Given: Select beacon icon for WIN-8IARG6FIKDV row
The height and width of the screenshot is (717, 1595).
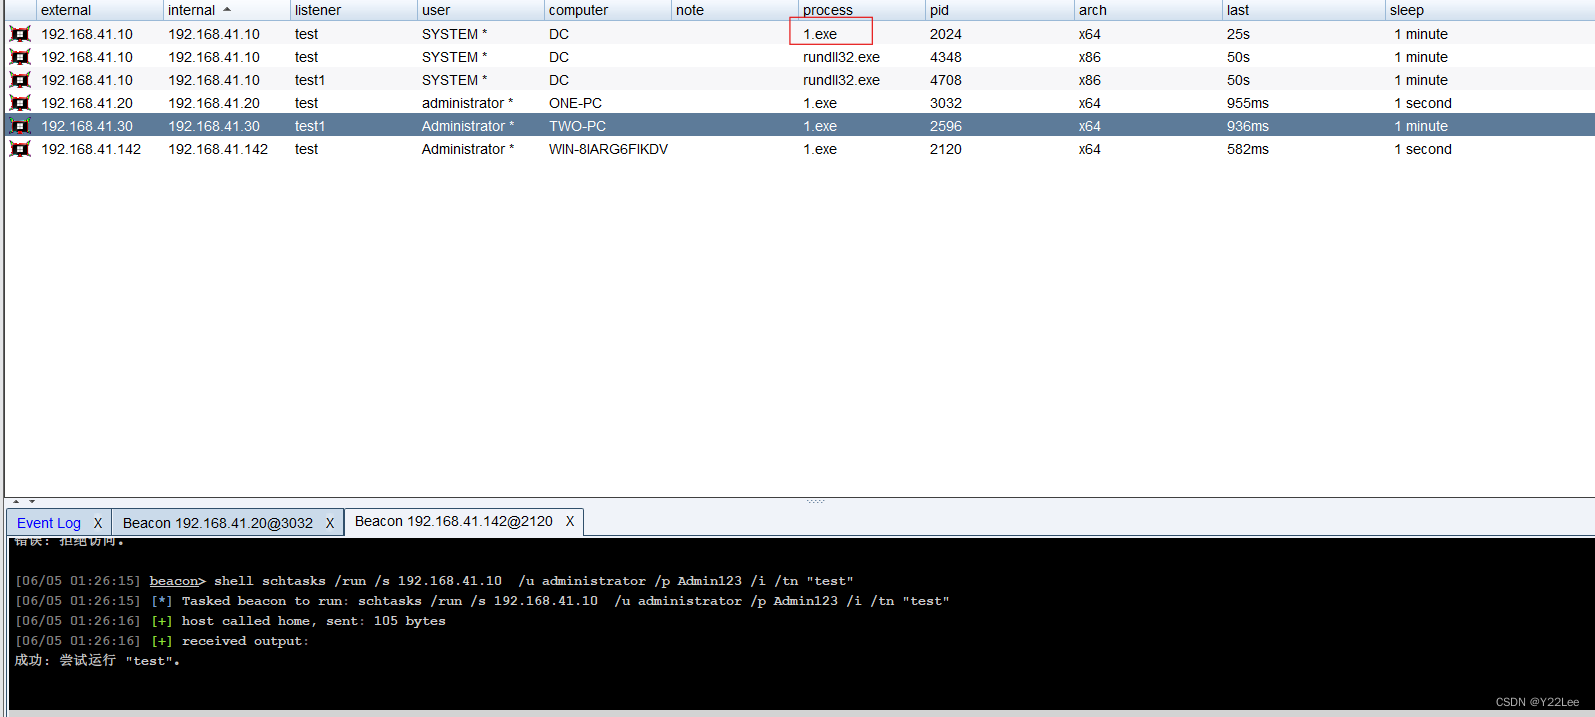Looking at the screenshot, I should click(20, 149).
